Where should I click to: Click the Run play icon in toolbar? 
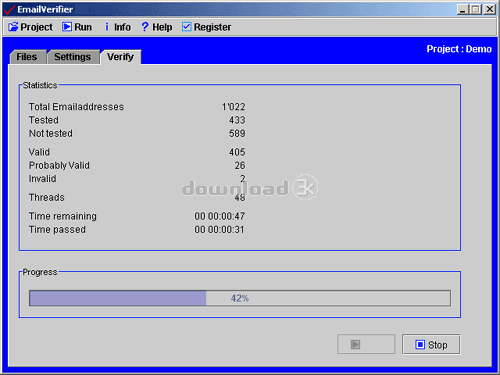67,27
